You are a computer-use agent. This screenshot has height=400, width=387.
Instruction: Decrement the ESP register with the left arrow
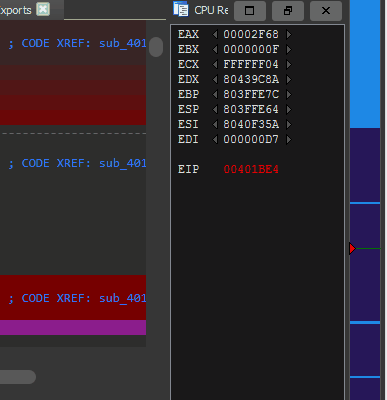click(215, 109)
